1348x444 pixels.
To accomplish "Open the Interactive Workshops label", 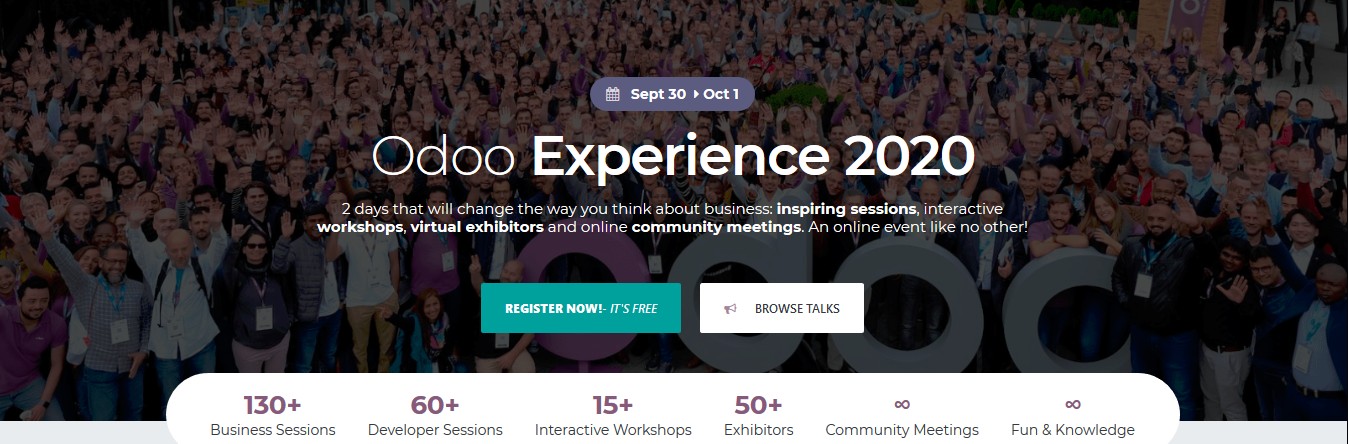I will tap(613, 430).
